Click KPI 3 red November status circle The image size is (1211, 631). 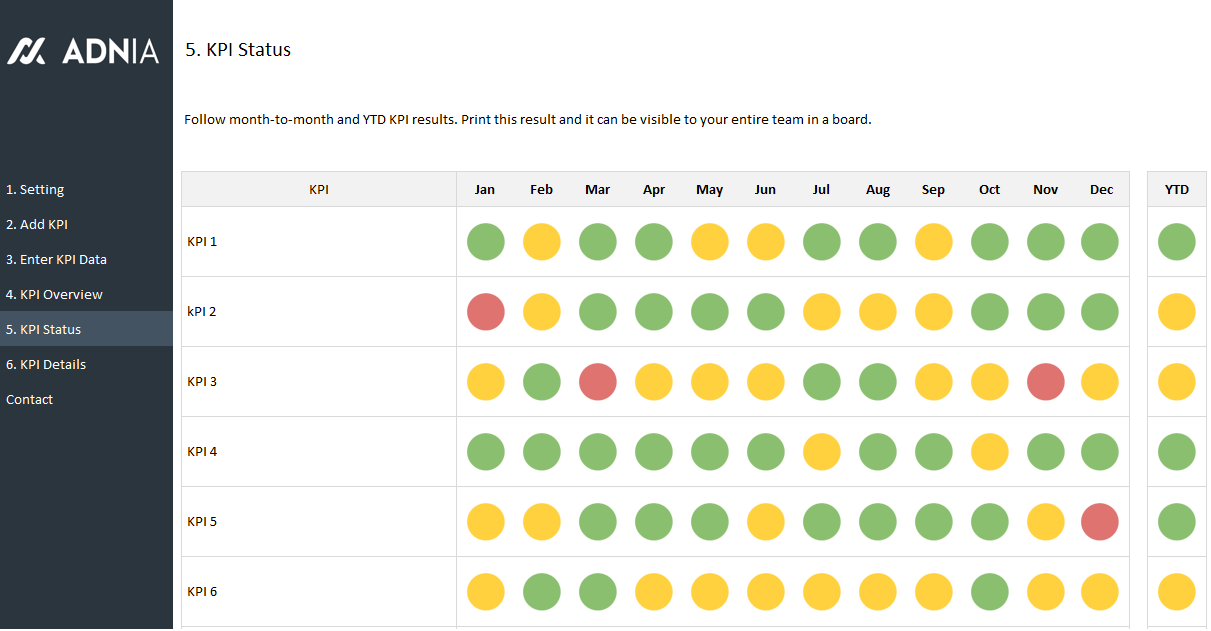coord(1046,382)
